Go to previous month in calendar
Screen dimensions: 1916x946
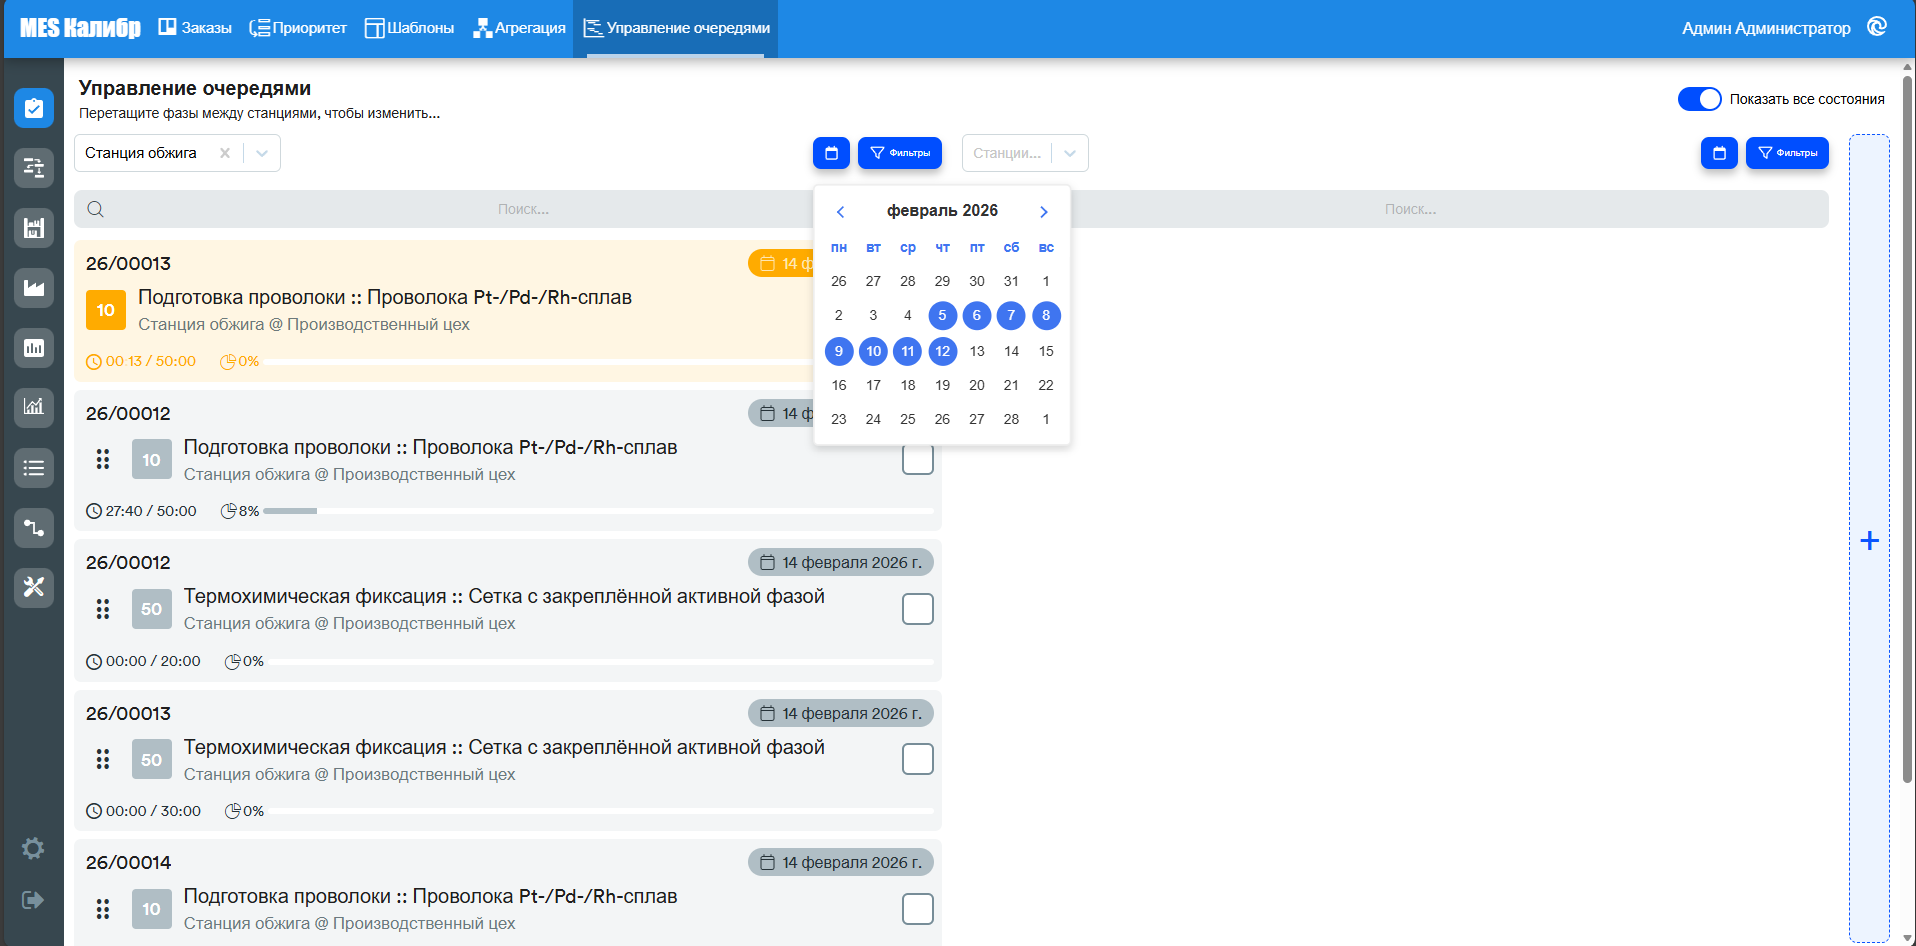[840, 211]
